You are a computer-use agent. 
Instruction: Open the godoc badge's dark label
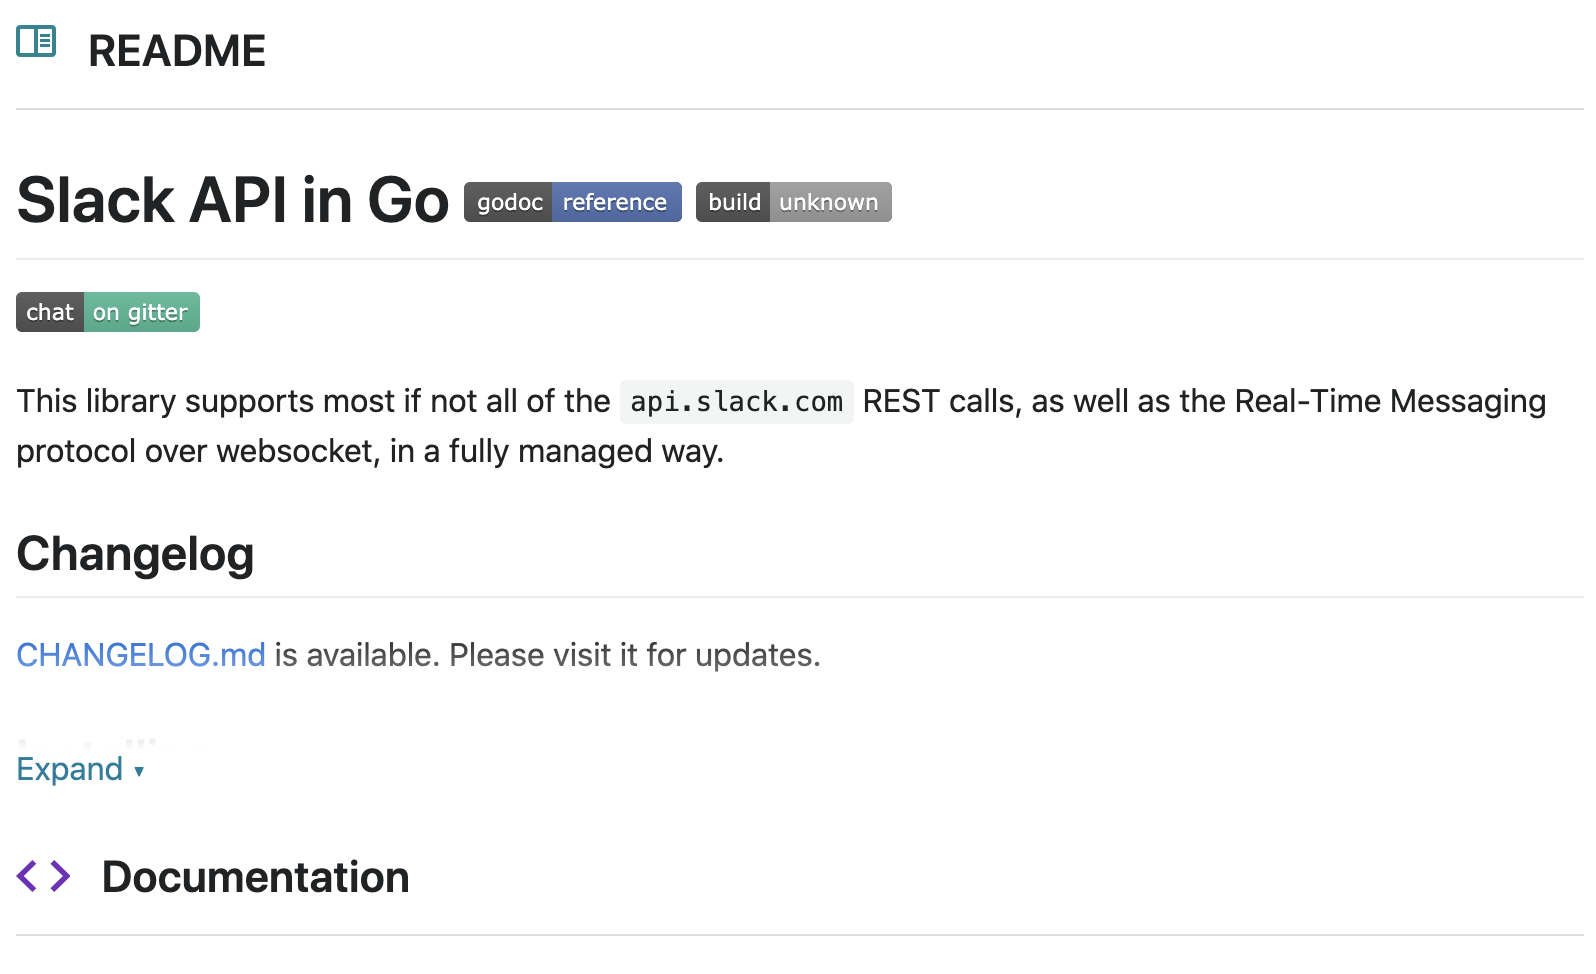[508, 202]
